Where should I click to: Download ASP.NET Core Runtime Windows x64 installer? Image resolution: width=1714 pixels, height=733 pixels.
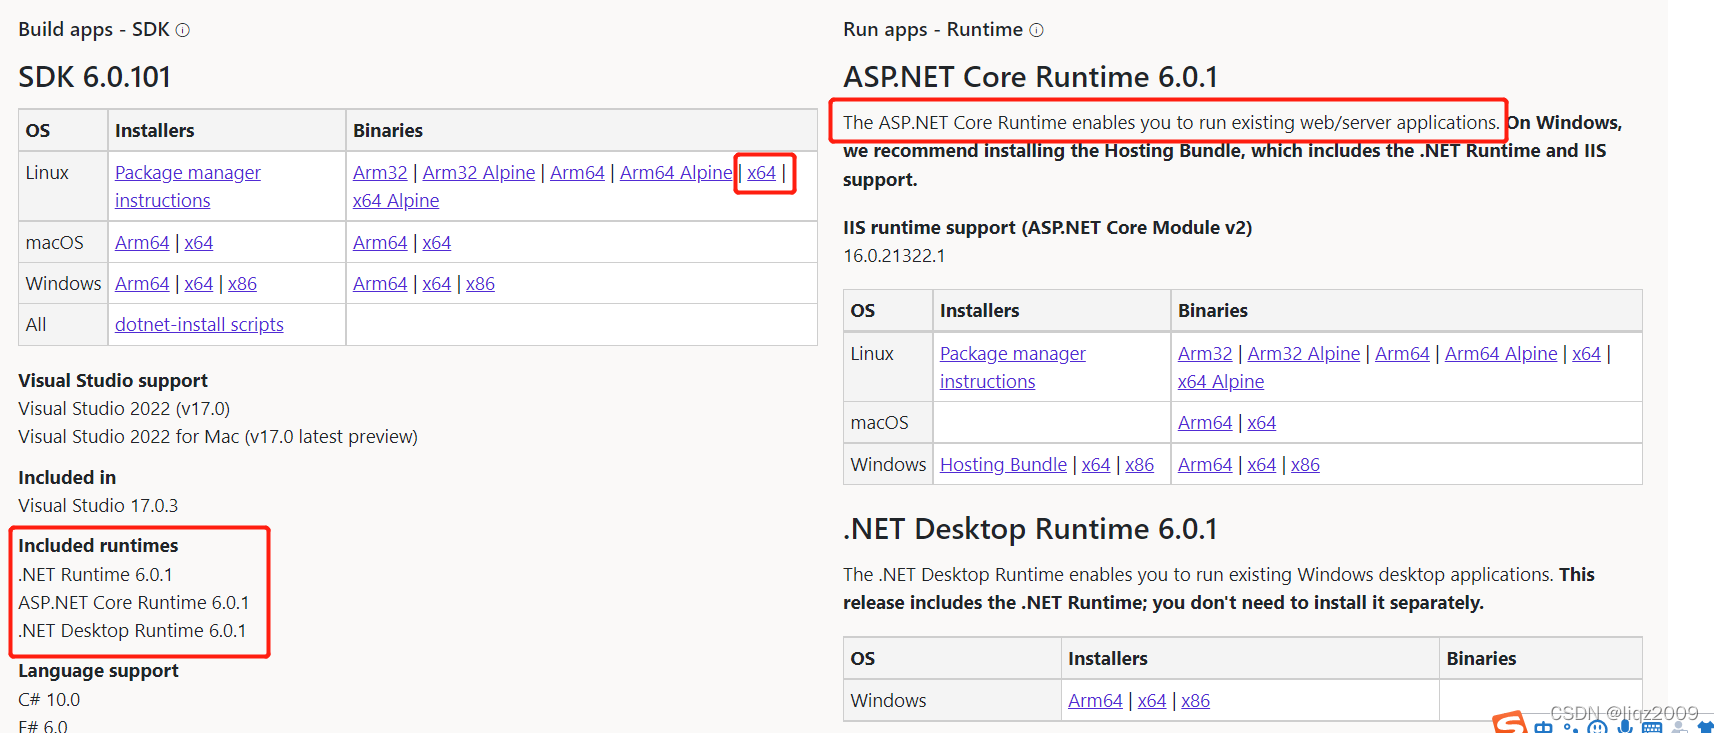[x=1096, y=464]
